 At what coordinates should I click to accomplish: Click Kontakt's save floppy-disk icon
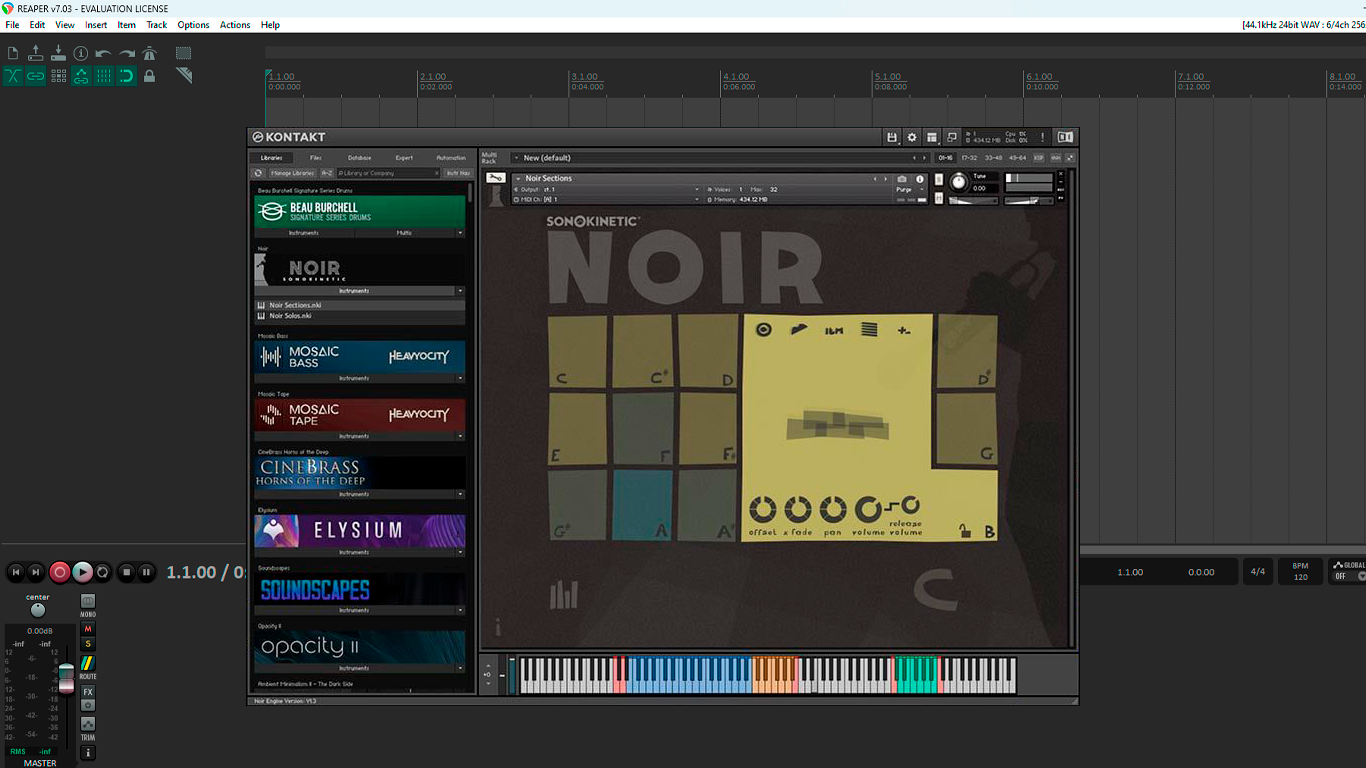[x=892, y=137]
